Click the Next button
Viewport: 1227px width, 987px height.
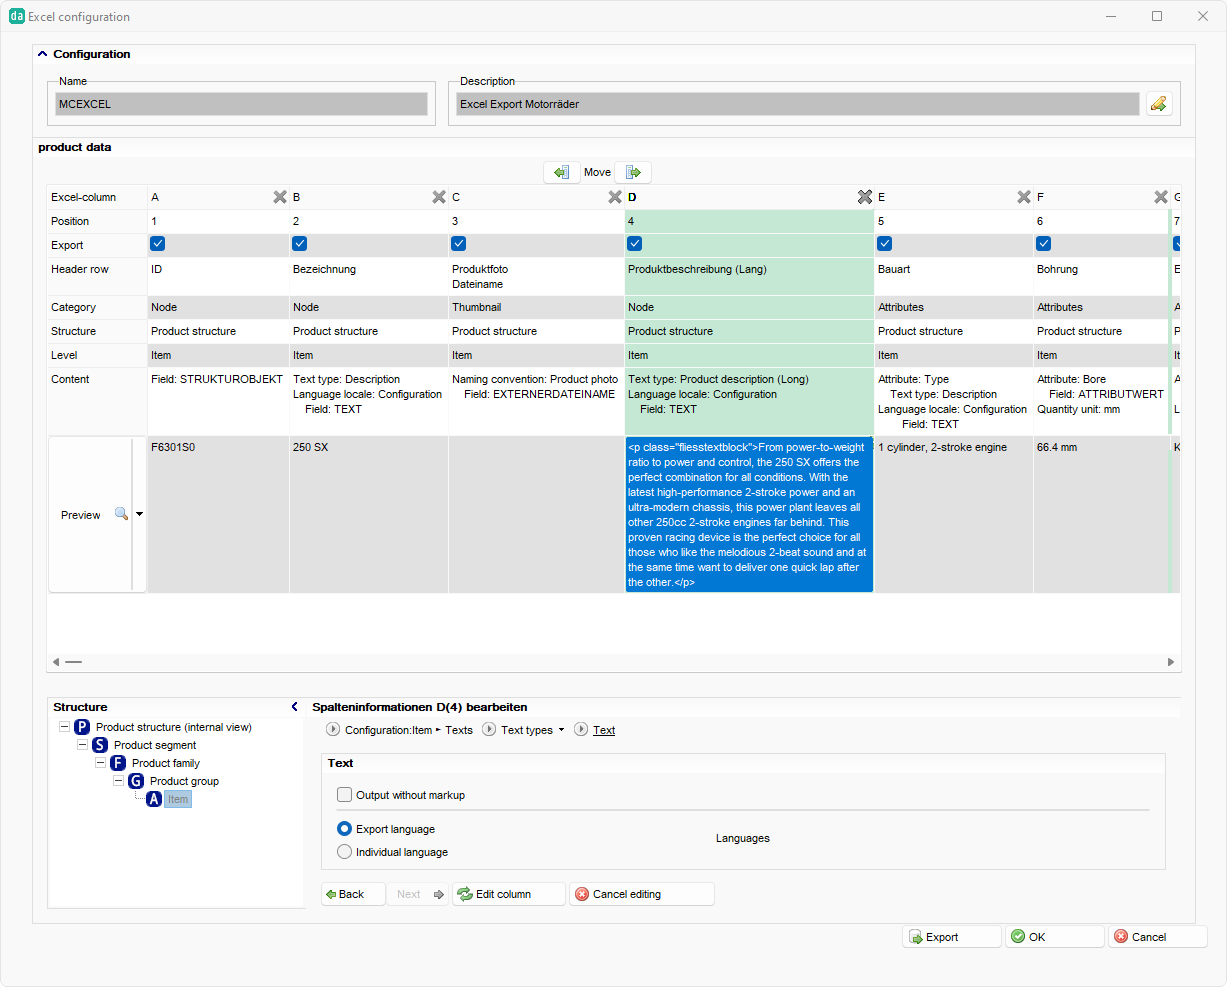(x=418, y=894)
